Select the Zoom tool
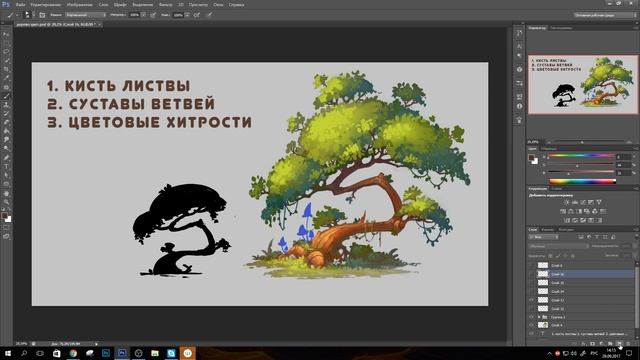Screen dimensions: 640x360 pos(6,202)
